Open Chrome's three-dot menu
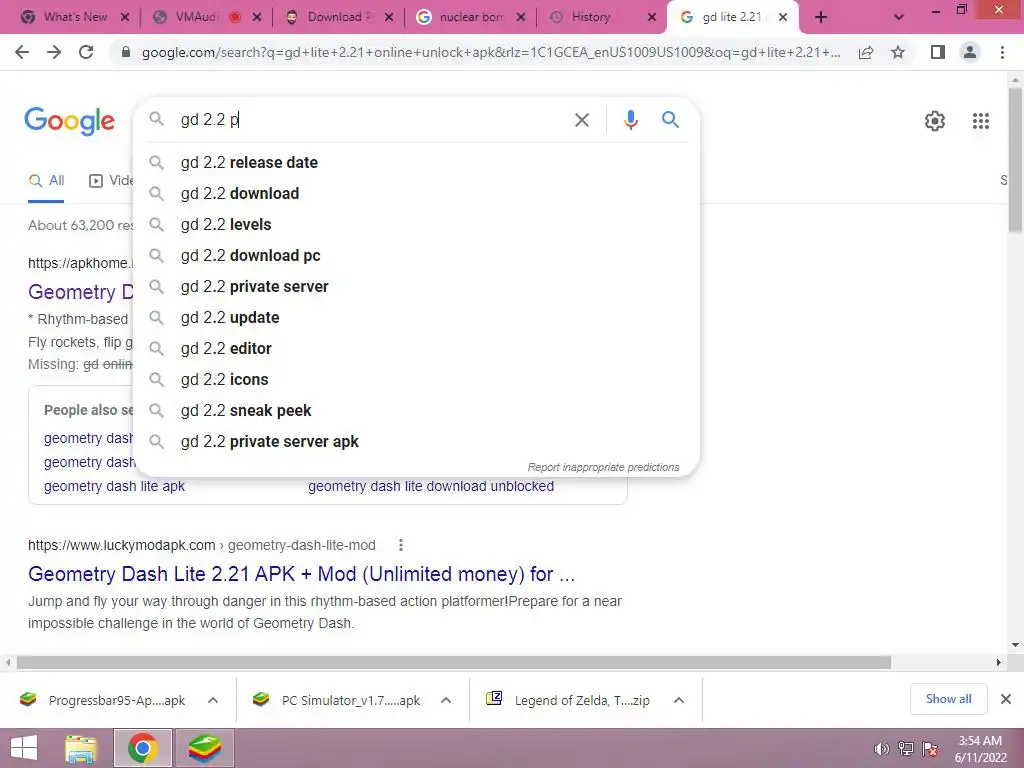This screenshot has width=1024, height=768. click(x=1002, y=52)
